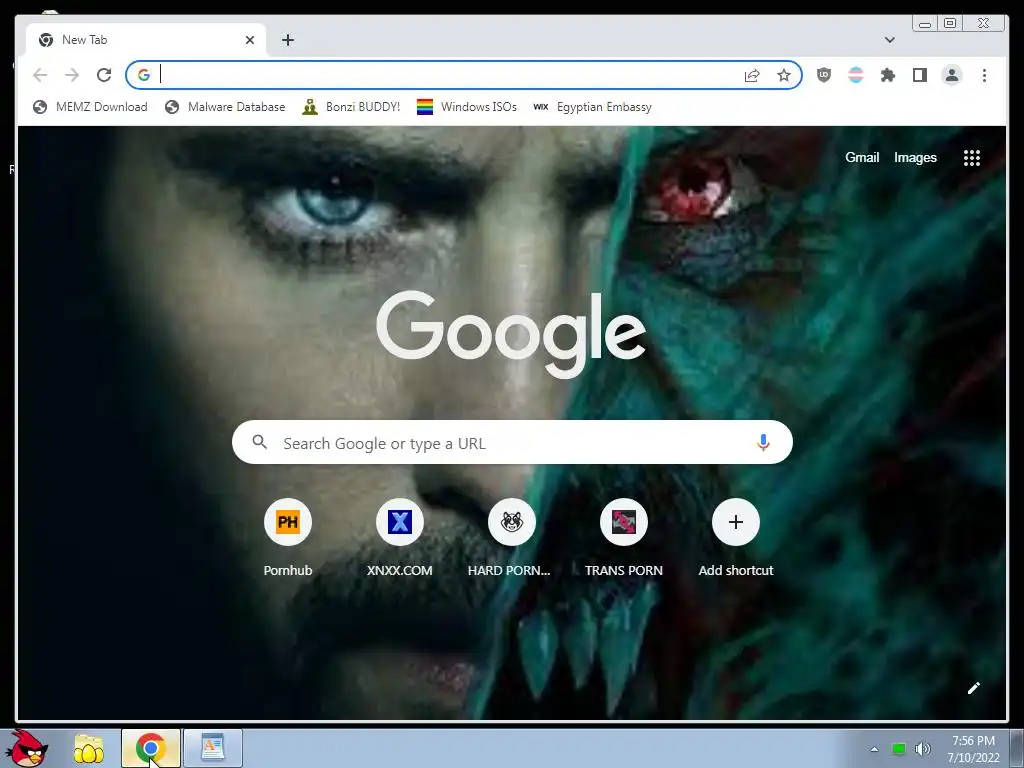Open a new tab with plus button
The image size is (1024, 768).
pyautogui.click(x=288, y=40)
